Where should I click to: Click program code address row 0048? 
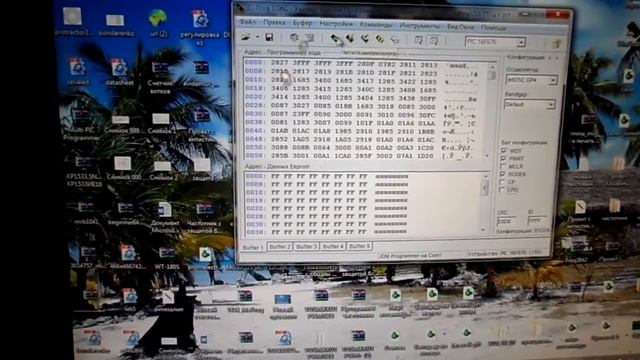[x=255, y=139]
